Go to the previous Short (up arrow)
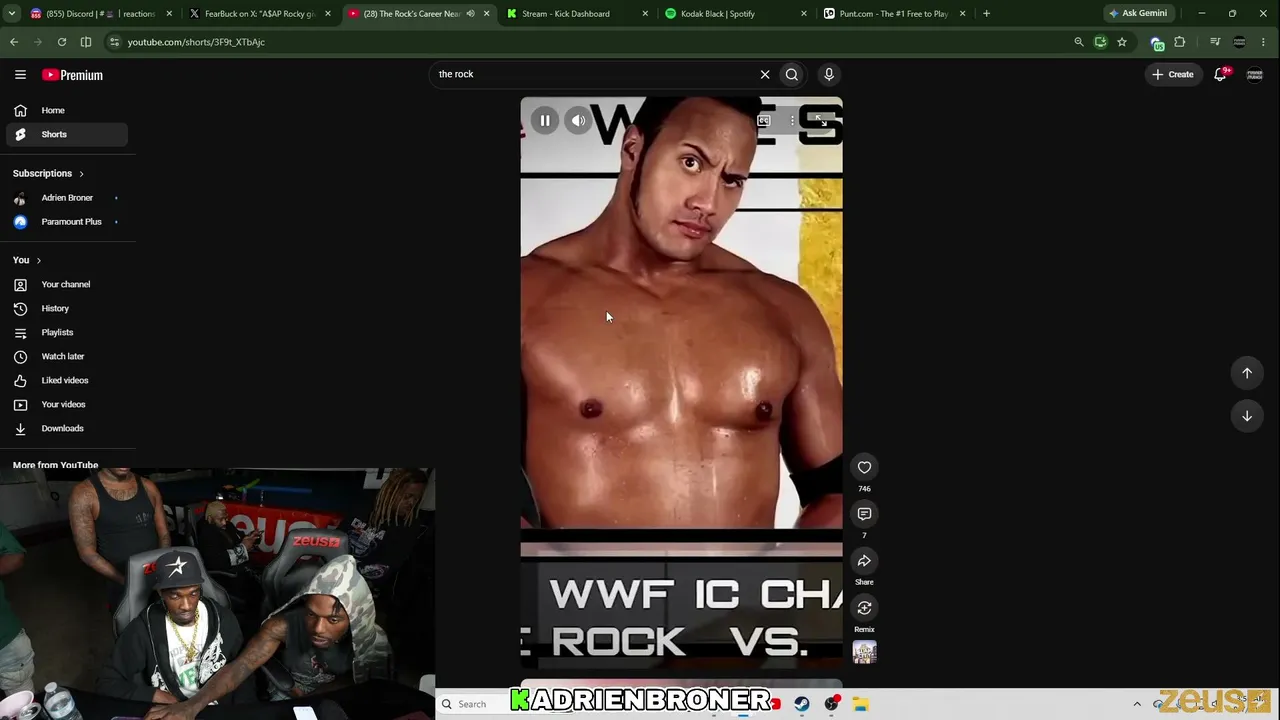The image size is (1280, 720). [1247, 373]
